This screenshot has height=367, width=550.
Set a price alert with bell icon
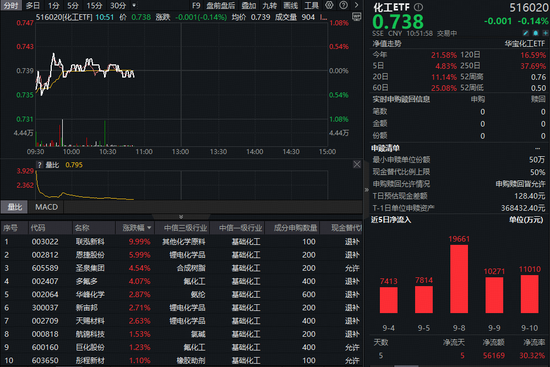[536, 33]
